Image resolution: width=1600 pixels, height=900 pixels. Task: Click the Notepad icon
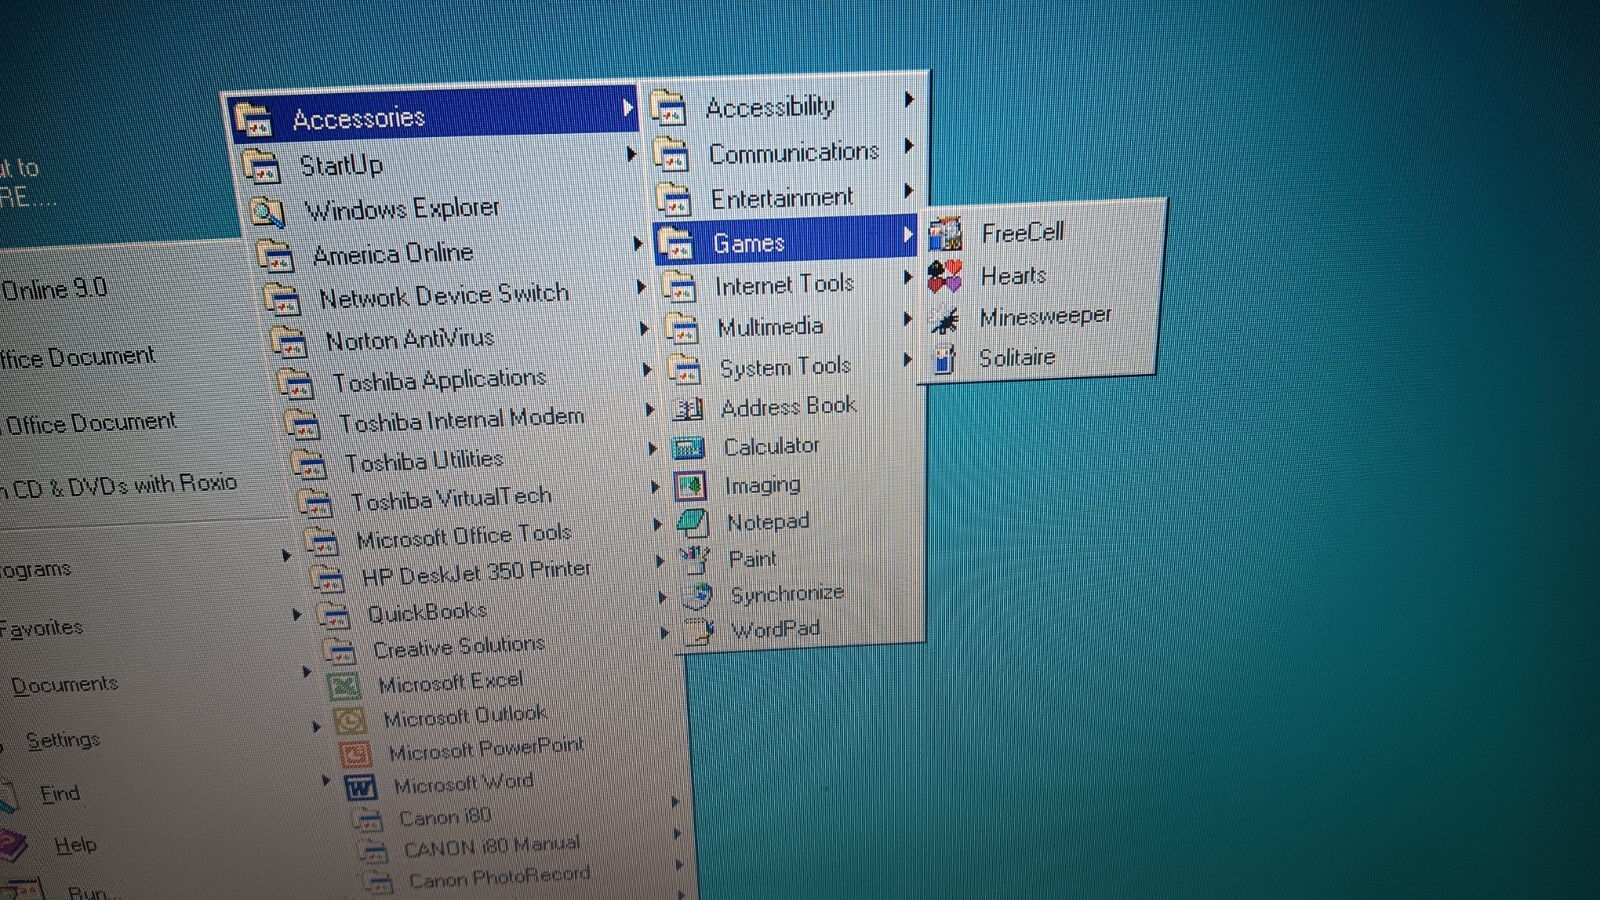[693, 523]
